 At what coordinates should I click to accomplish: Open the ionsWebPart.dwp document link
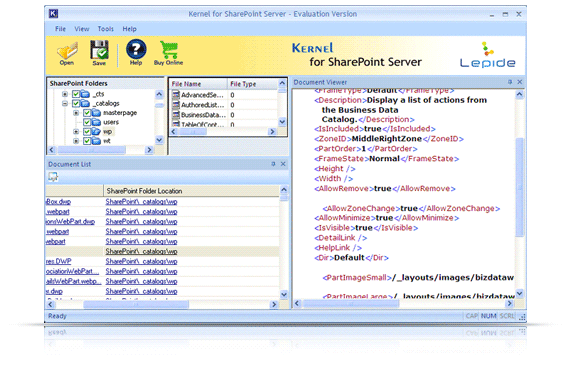click(71, 221)
